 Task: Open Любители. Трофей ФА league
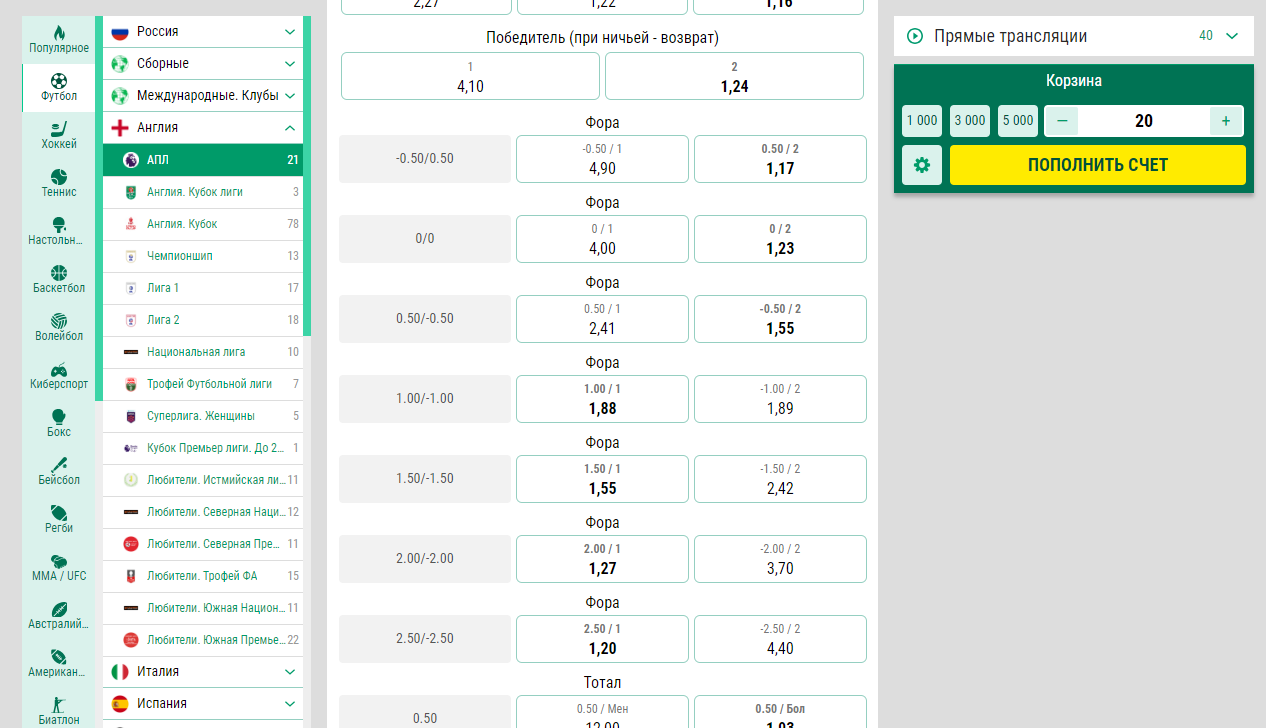click(203, 576)
